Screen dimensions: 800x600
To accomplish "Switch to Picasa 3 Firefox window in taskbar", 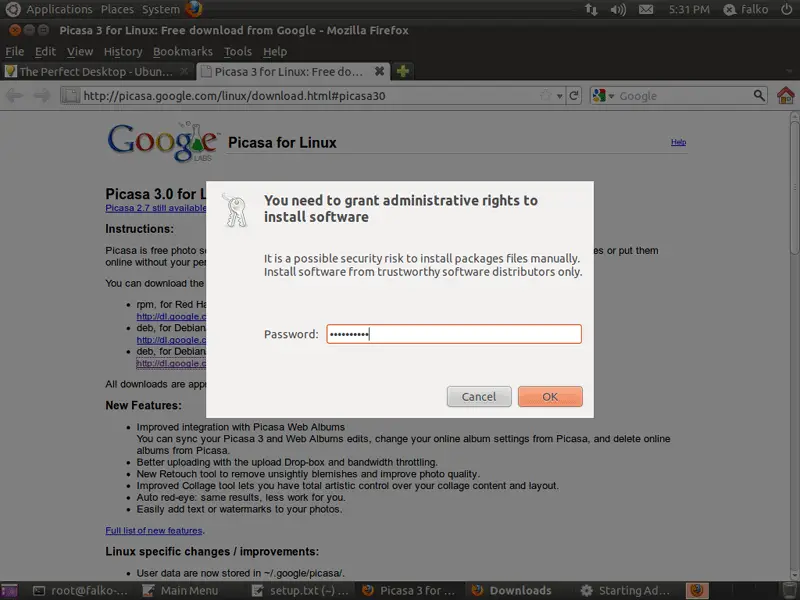I will click(x=408, y=590).
